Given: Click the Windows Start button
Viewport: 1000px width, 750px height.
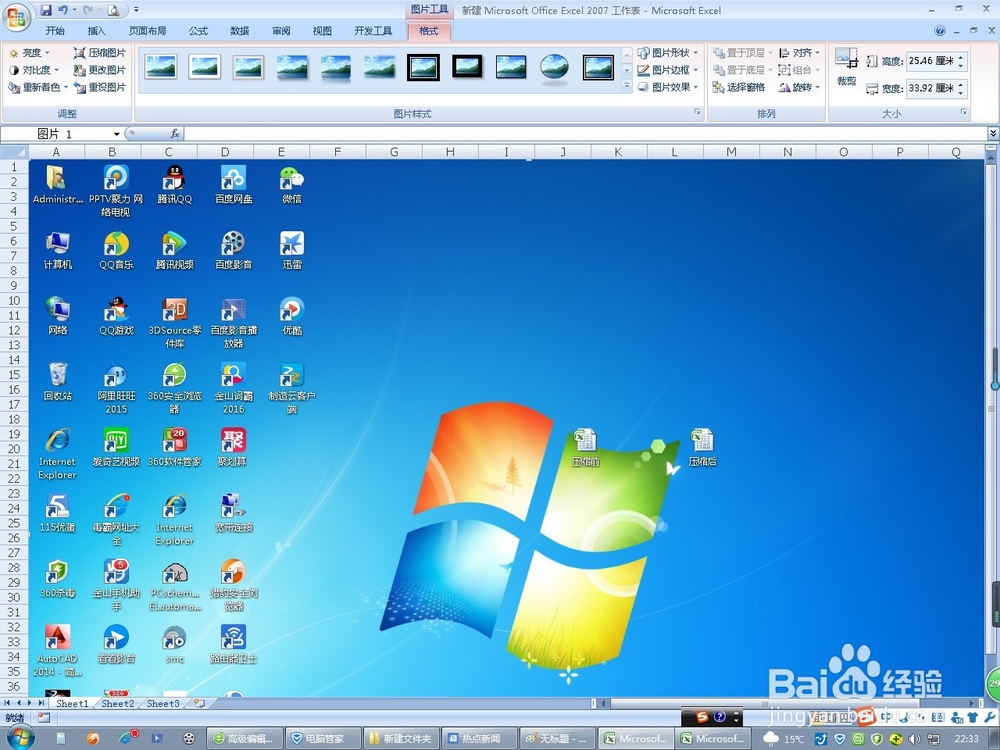Looking at the screenshot, I should pyautogui.click(x=19, y=738).
